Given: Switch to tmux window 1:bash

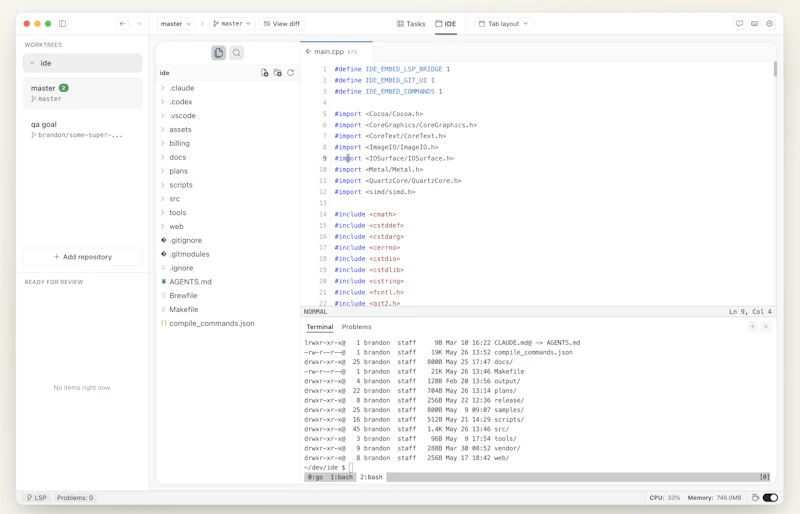Looking at the screenshot, I should 341,477.
